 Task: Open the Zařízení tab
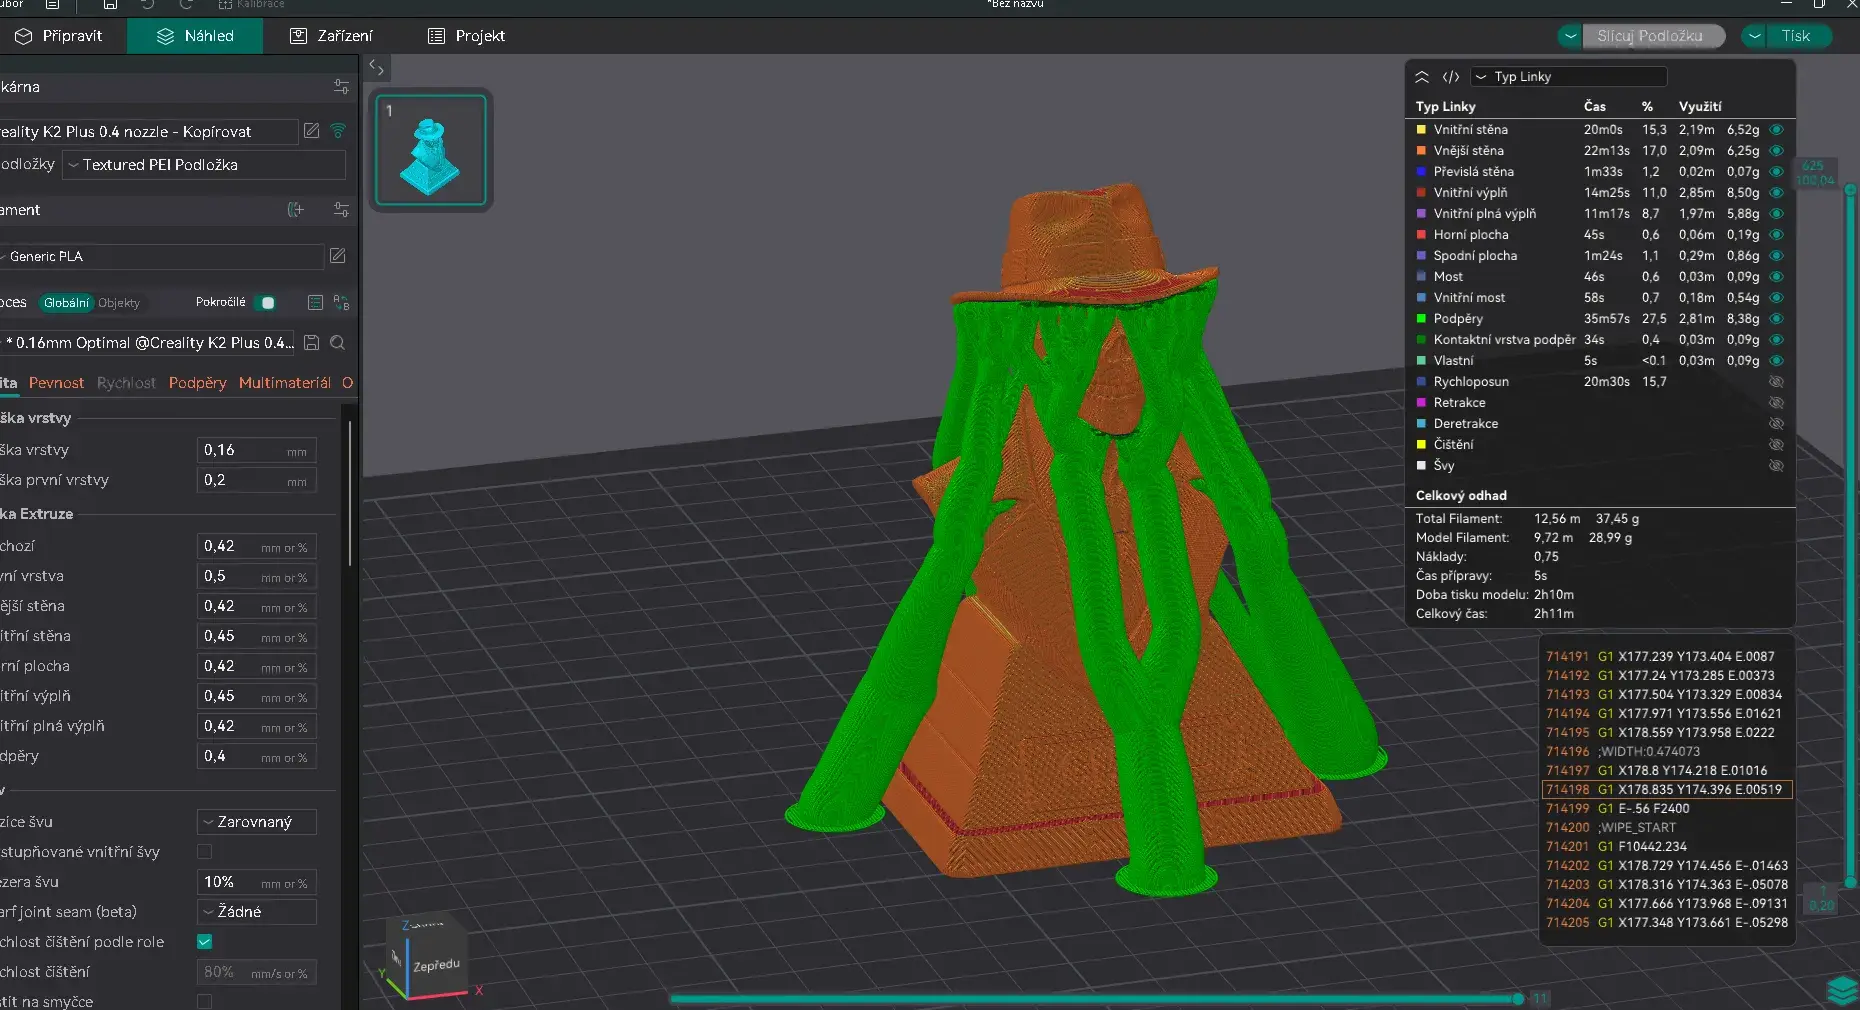(331, 36)
